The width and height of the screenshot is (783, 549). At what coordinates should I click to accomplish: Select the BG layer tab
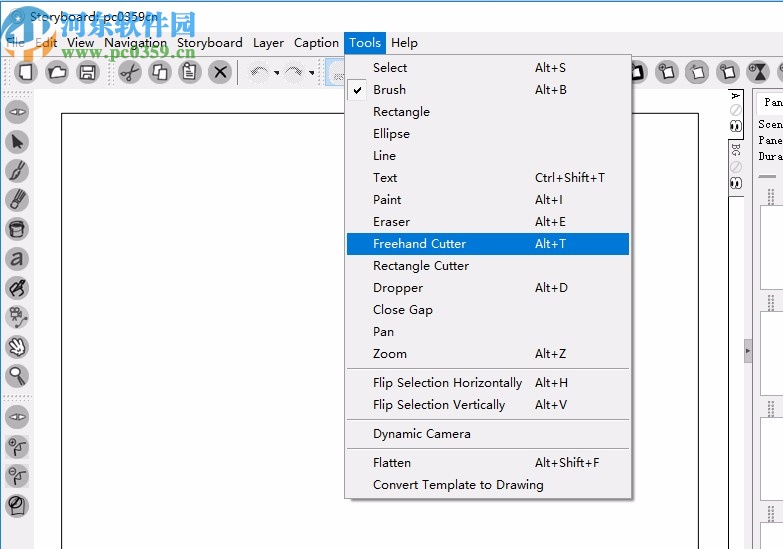click(736, 149)
